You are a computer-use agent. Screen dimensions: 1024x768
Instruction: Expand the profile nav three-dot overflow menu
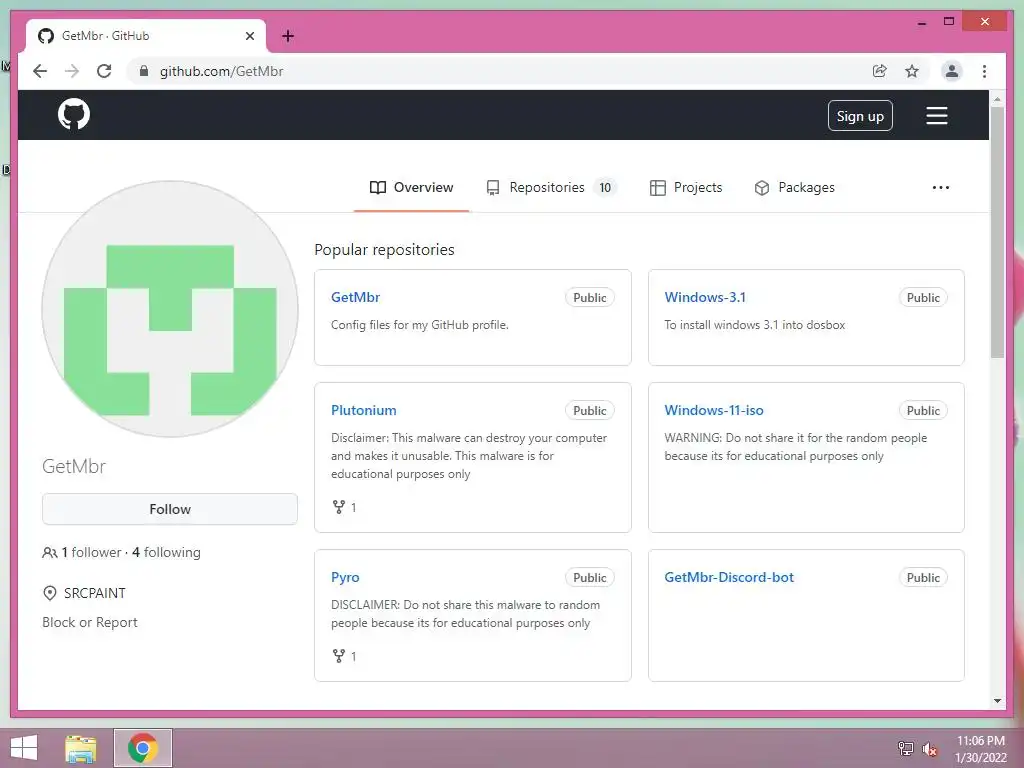pyautogui.click(x=940, y=187)
